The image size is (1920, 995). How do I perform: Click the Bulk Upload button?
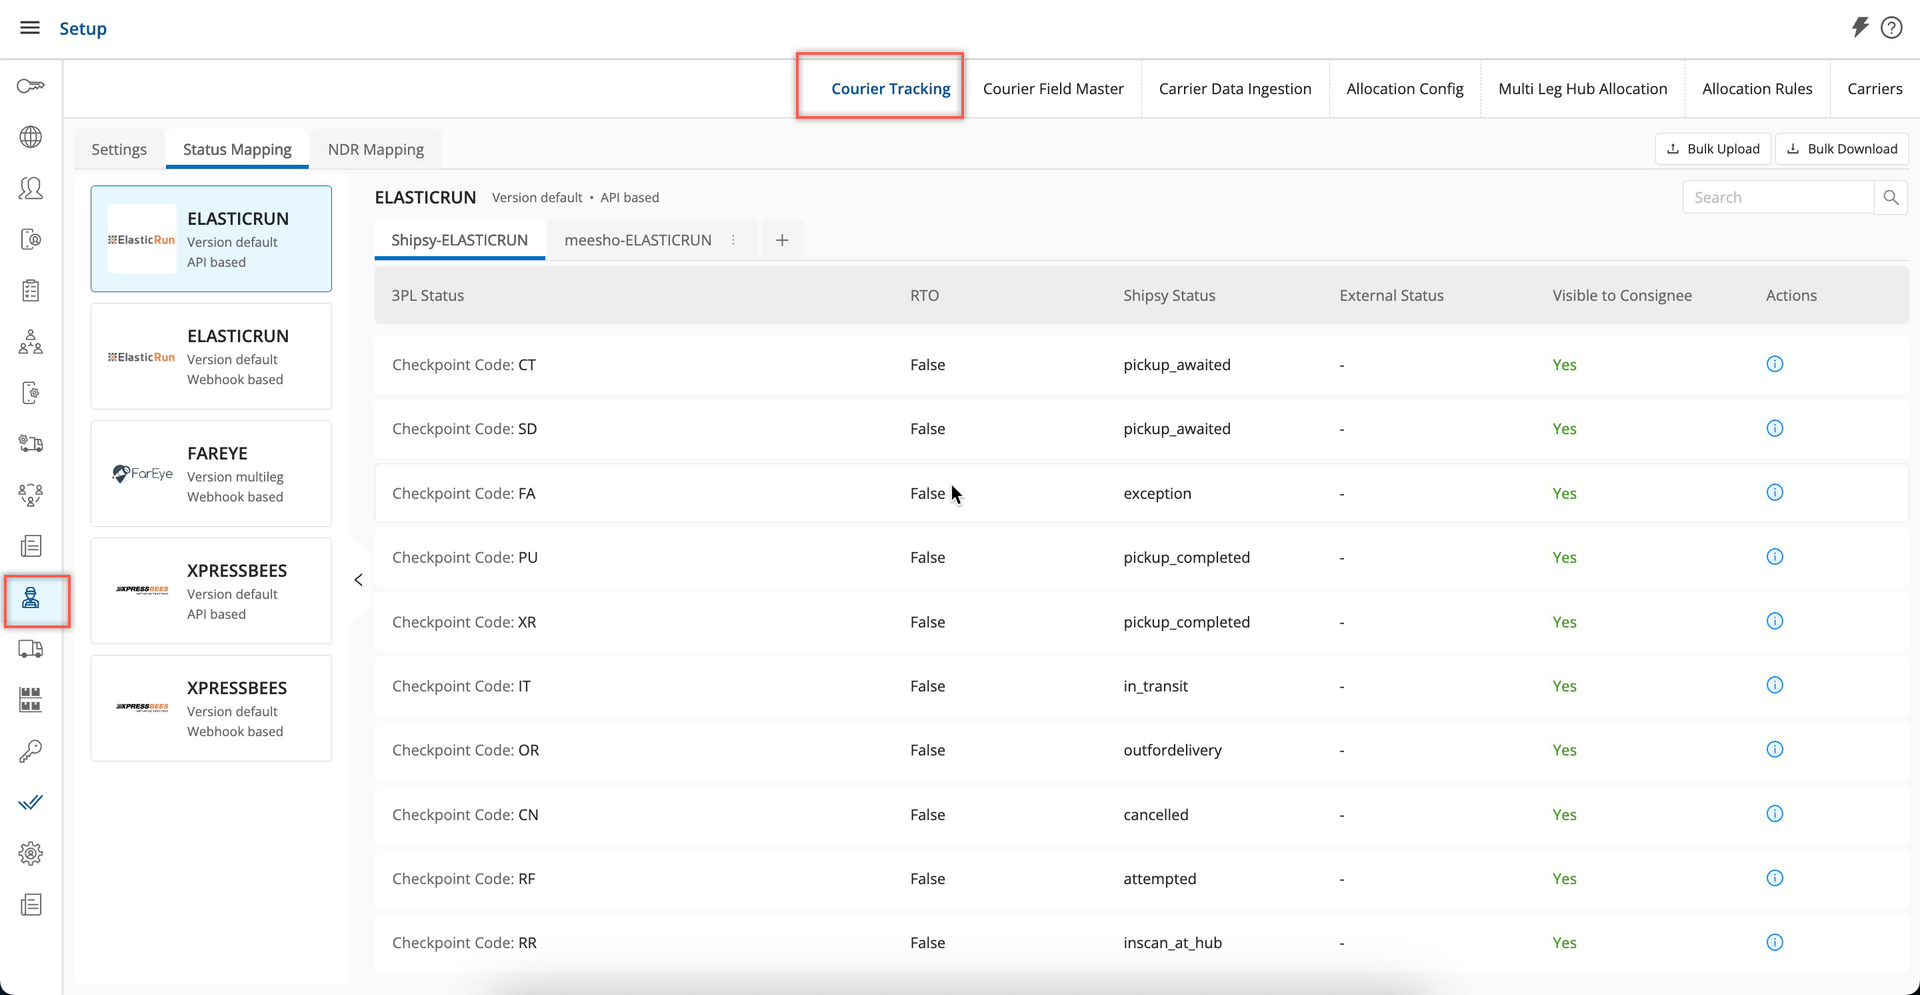tap(1713, 149)
